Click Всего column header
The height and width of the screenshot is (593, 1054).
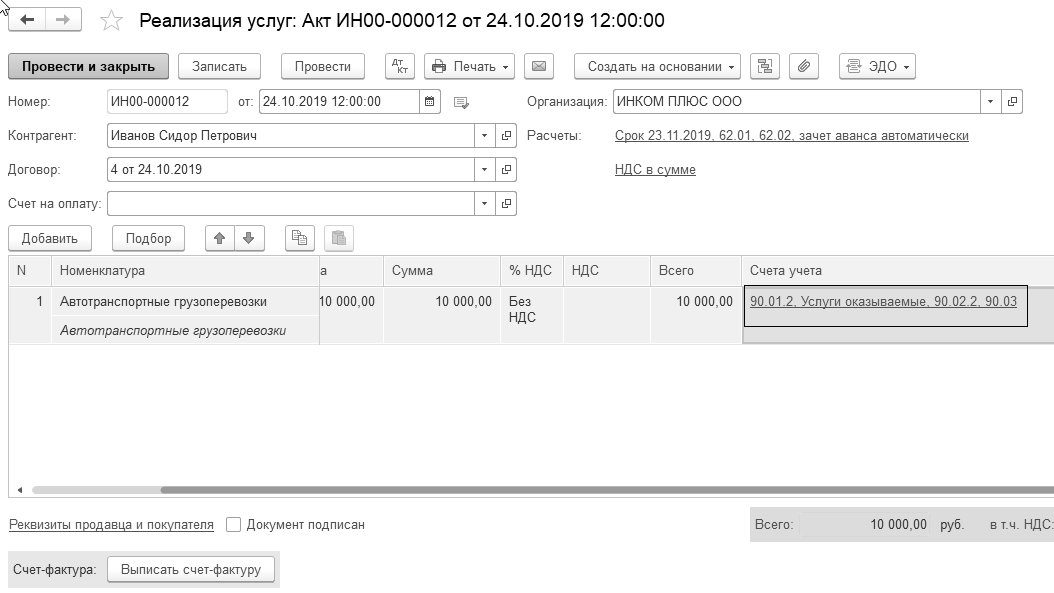696,270
